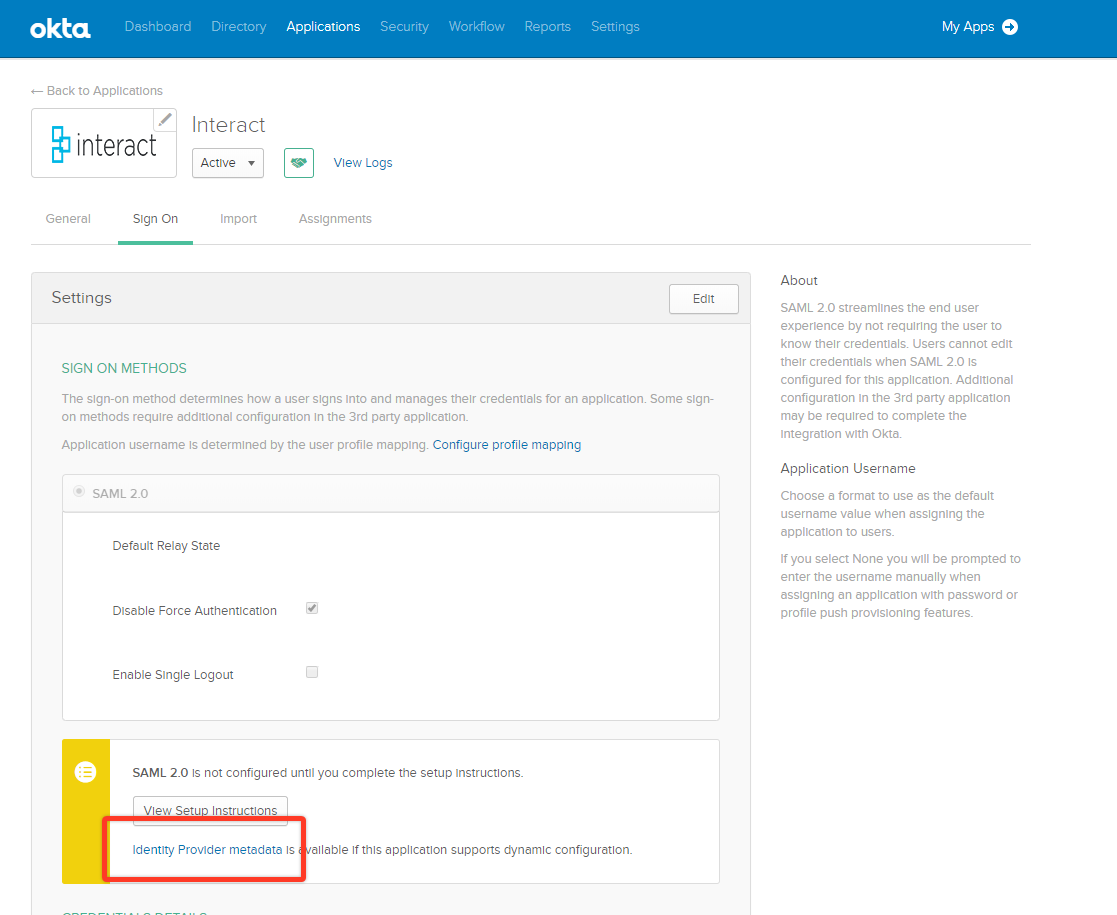Open the Settings menu in top navigation

click(615, 26)
